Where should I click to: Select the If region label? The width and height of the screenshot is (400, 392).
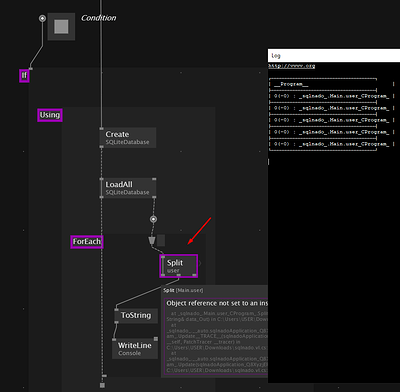(24, 76)
